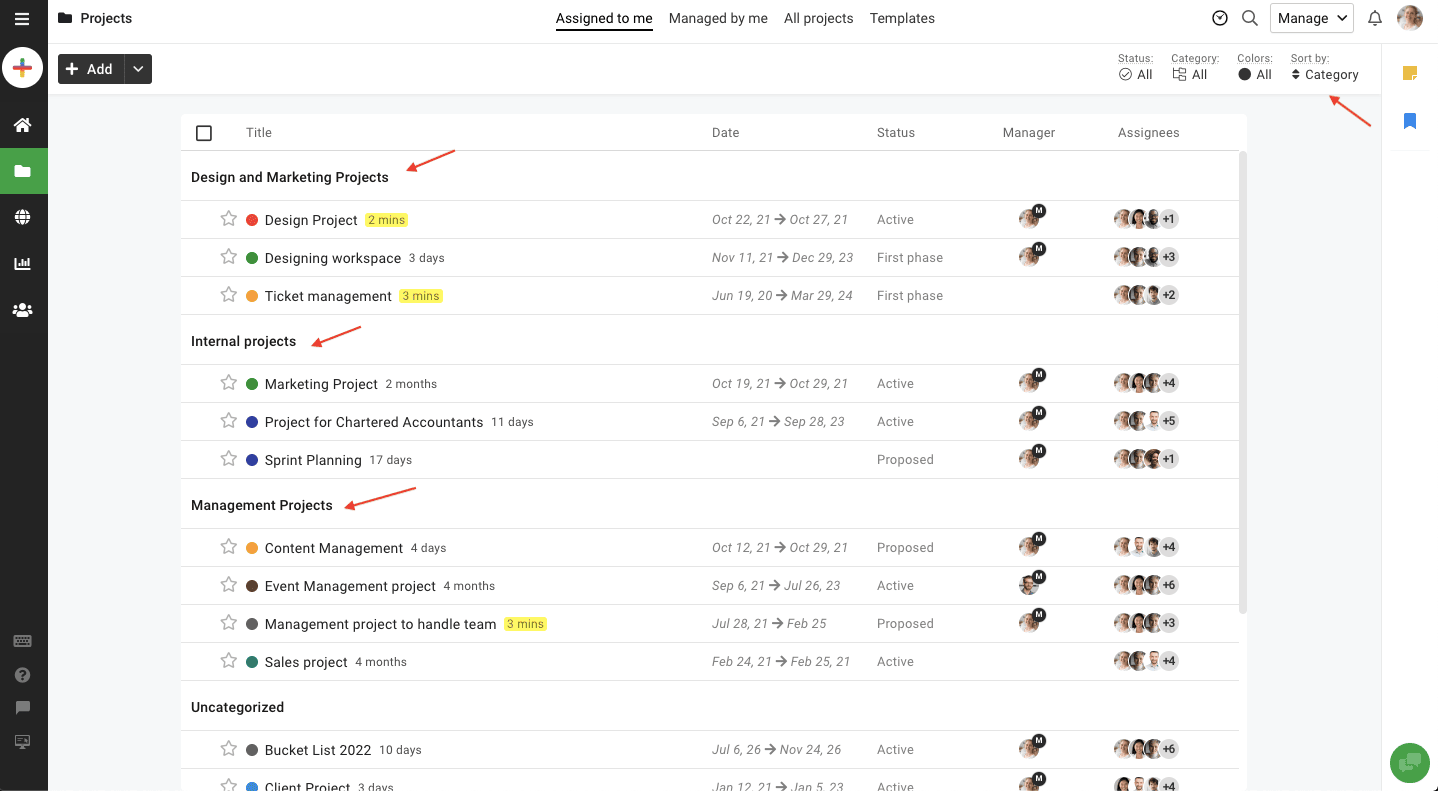1438x791 pixels.
Task: Open the notifications bell
Action: click(1375, 18)
